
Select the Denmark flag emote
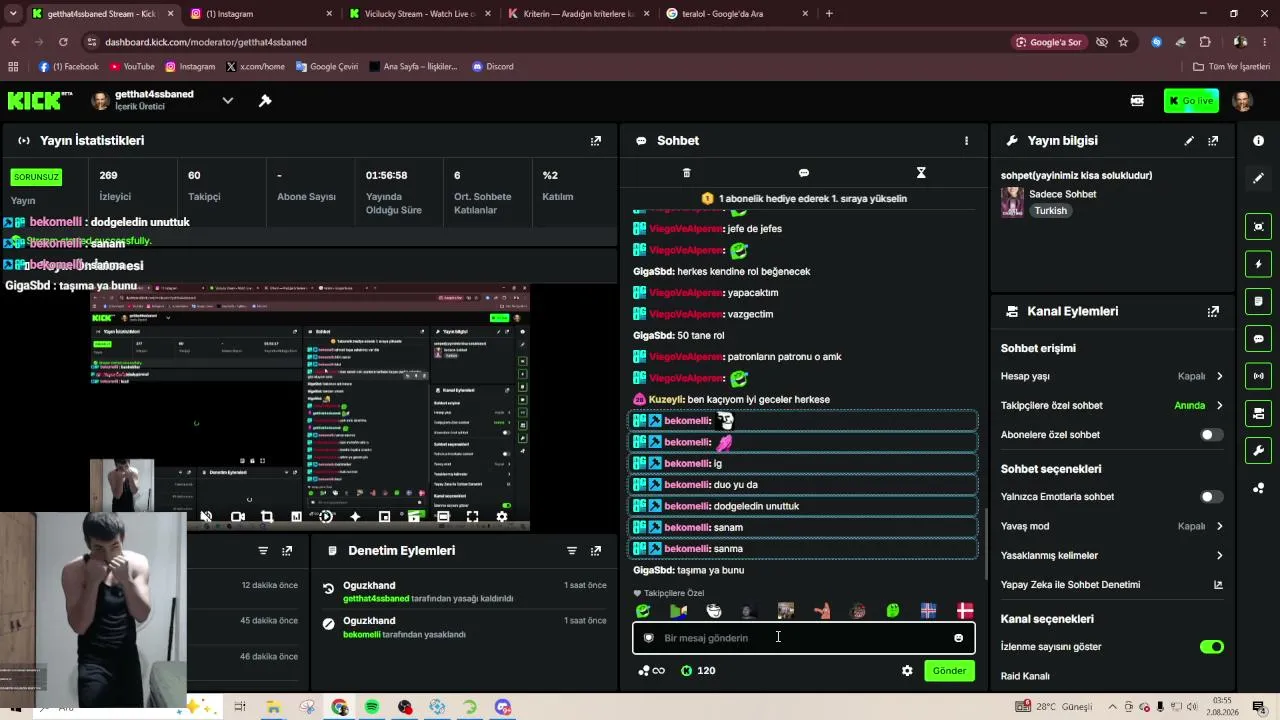(965, 611)
